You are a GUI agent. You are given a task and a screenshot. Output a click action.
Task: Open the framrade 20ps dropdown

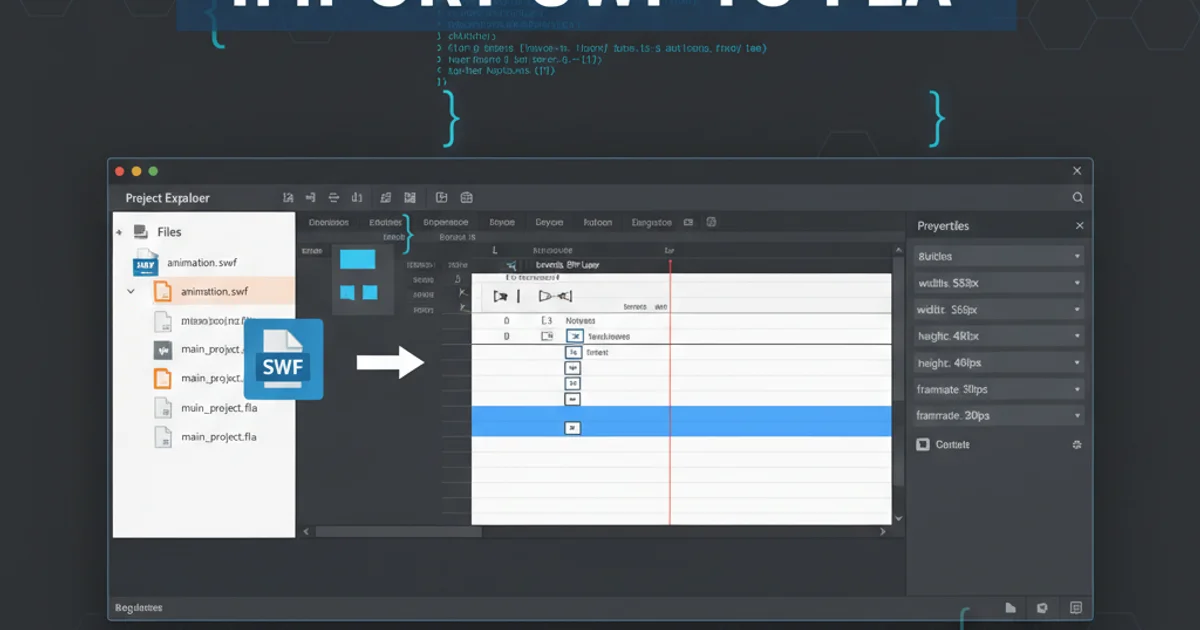[x=997, y=415]
